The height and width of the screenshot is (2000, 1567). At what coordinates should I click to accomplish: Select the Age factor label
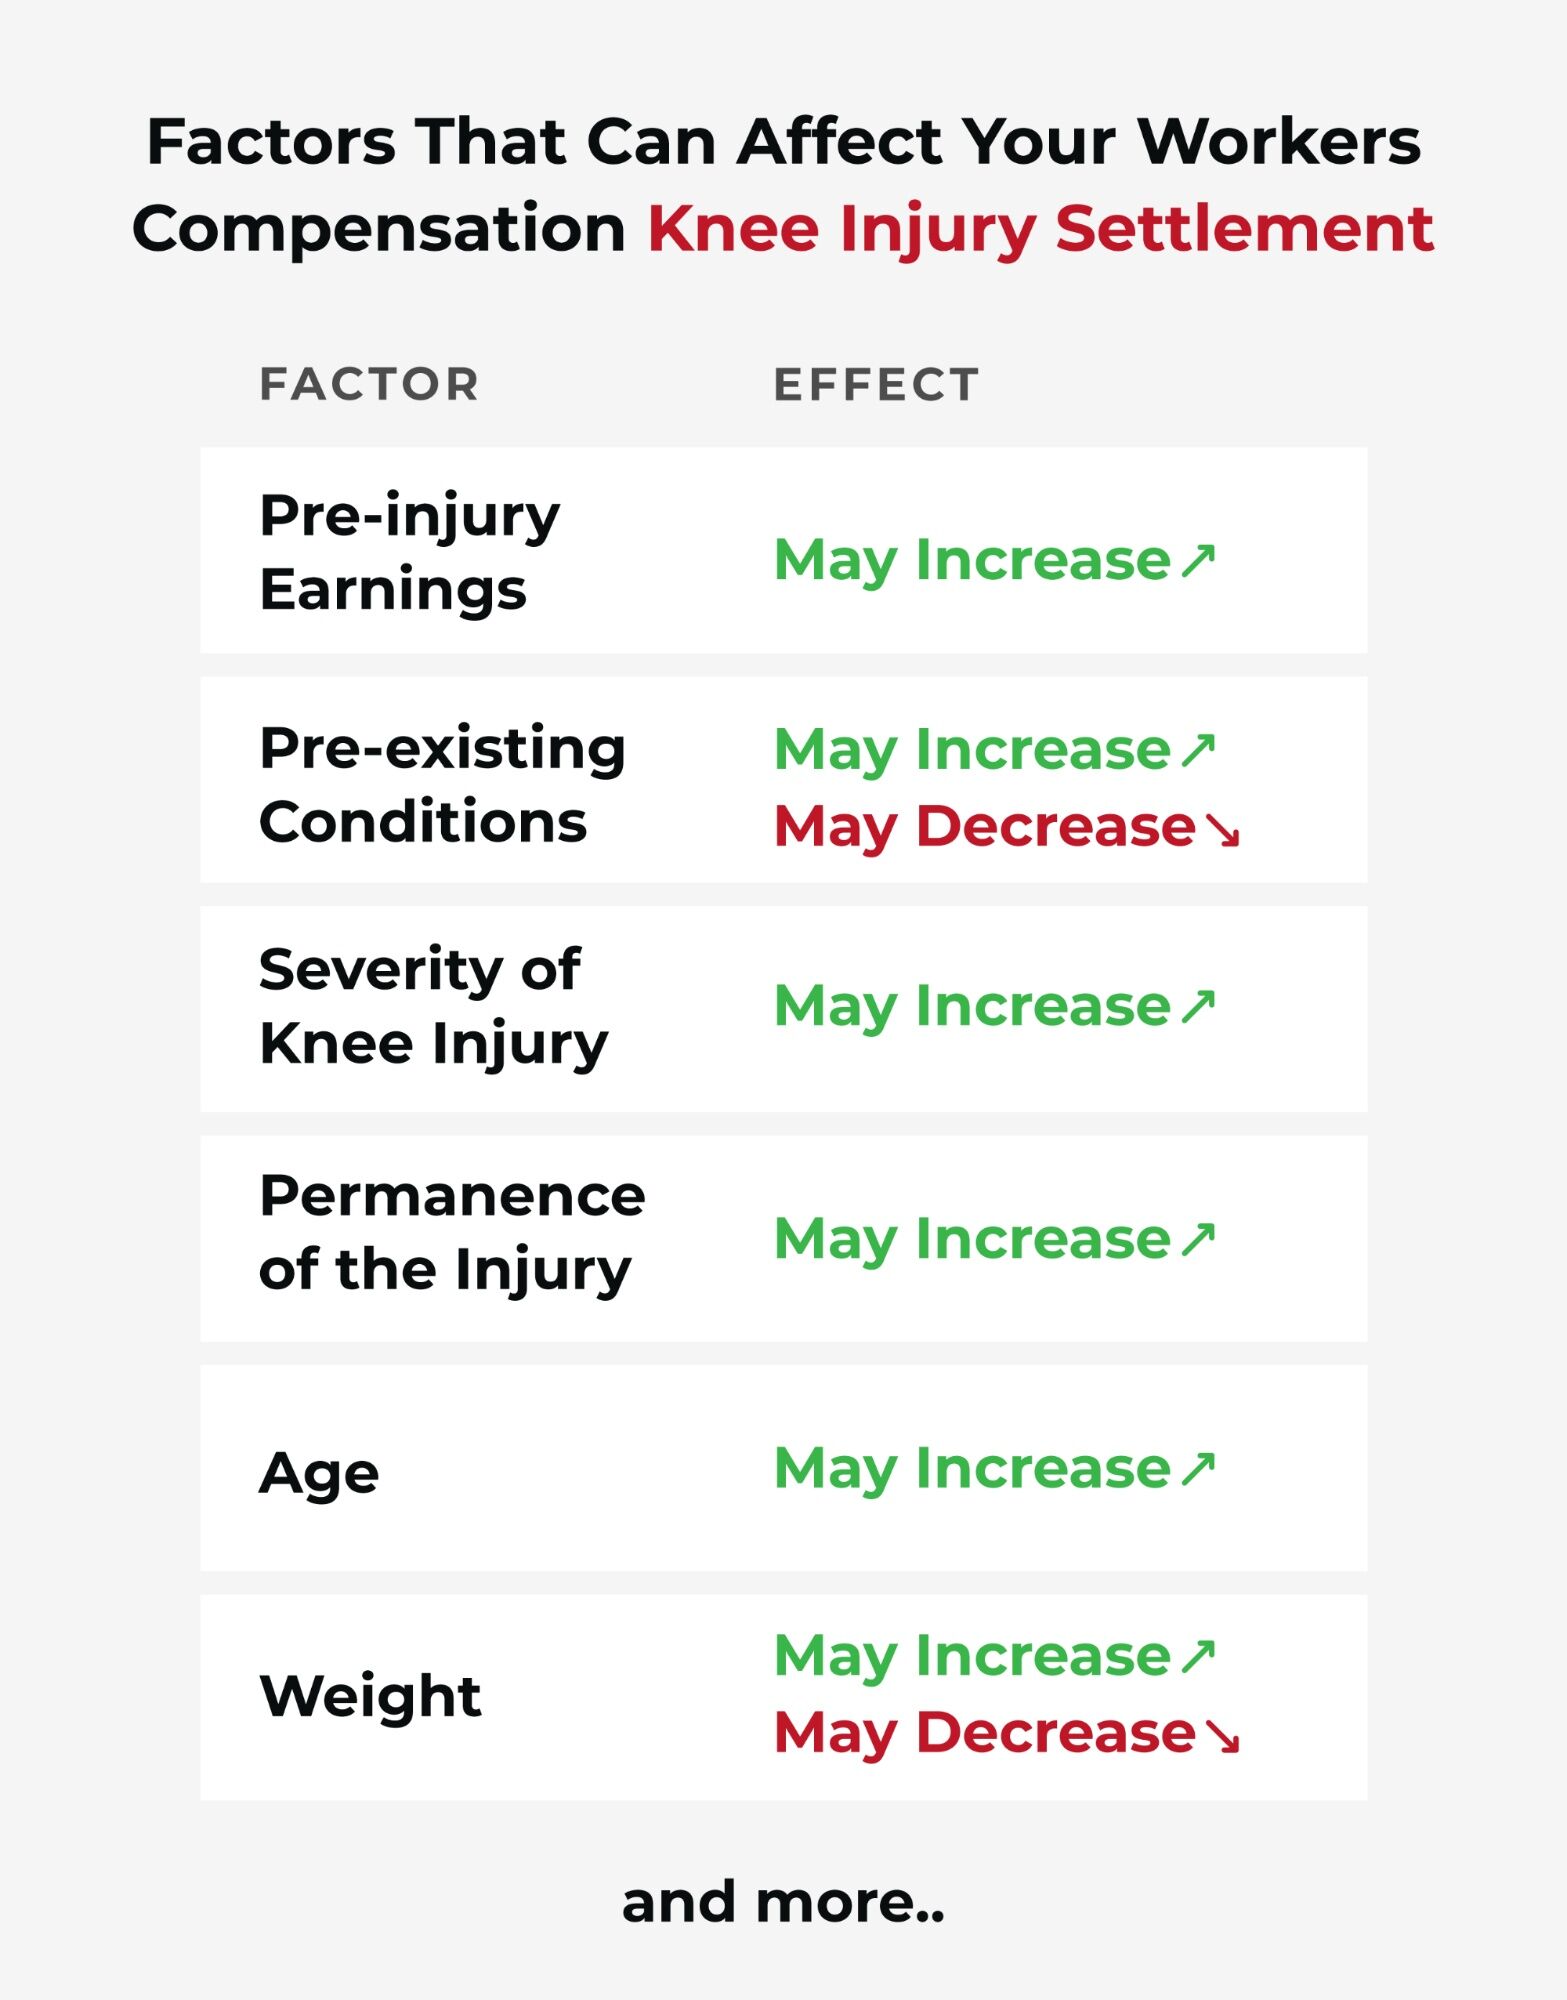[x=319, y=1473]
